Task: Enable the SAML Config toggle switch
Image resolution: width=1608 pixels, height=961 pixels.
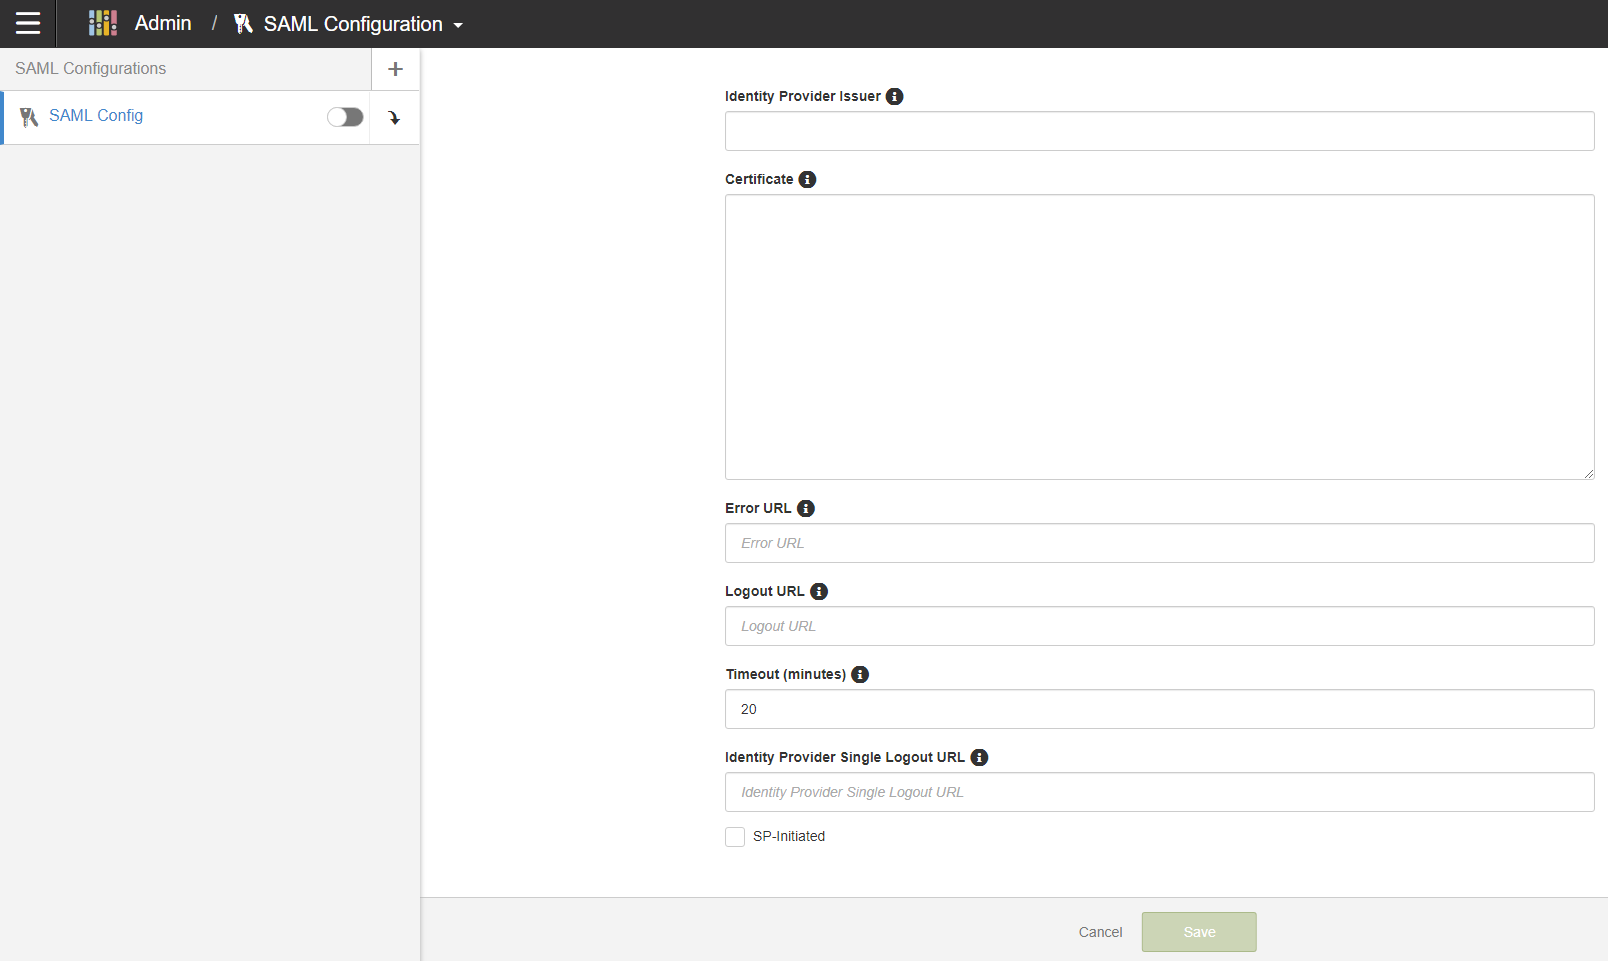Action: 345,117
